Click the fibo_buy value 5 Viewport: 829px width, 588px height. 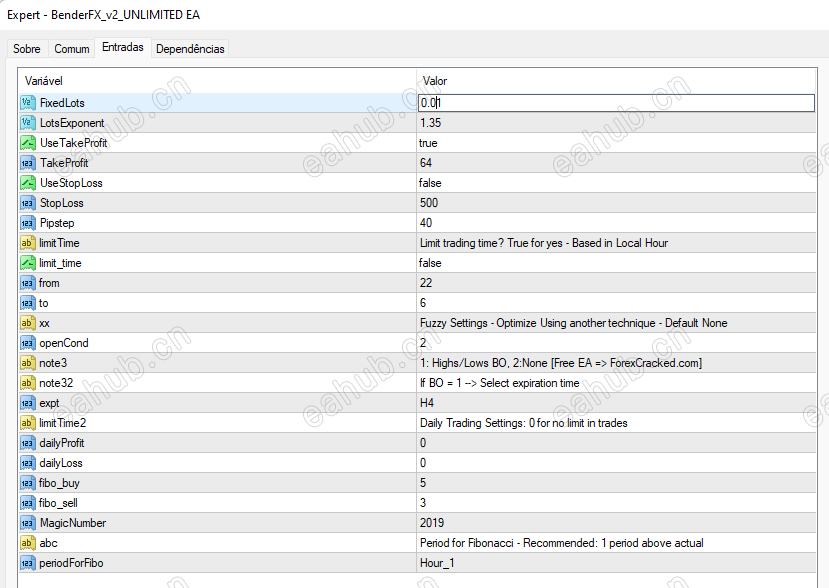pos(422,483)
